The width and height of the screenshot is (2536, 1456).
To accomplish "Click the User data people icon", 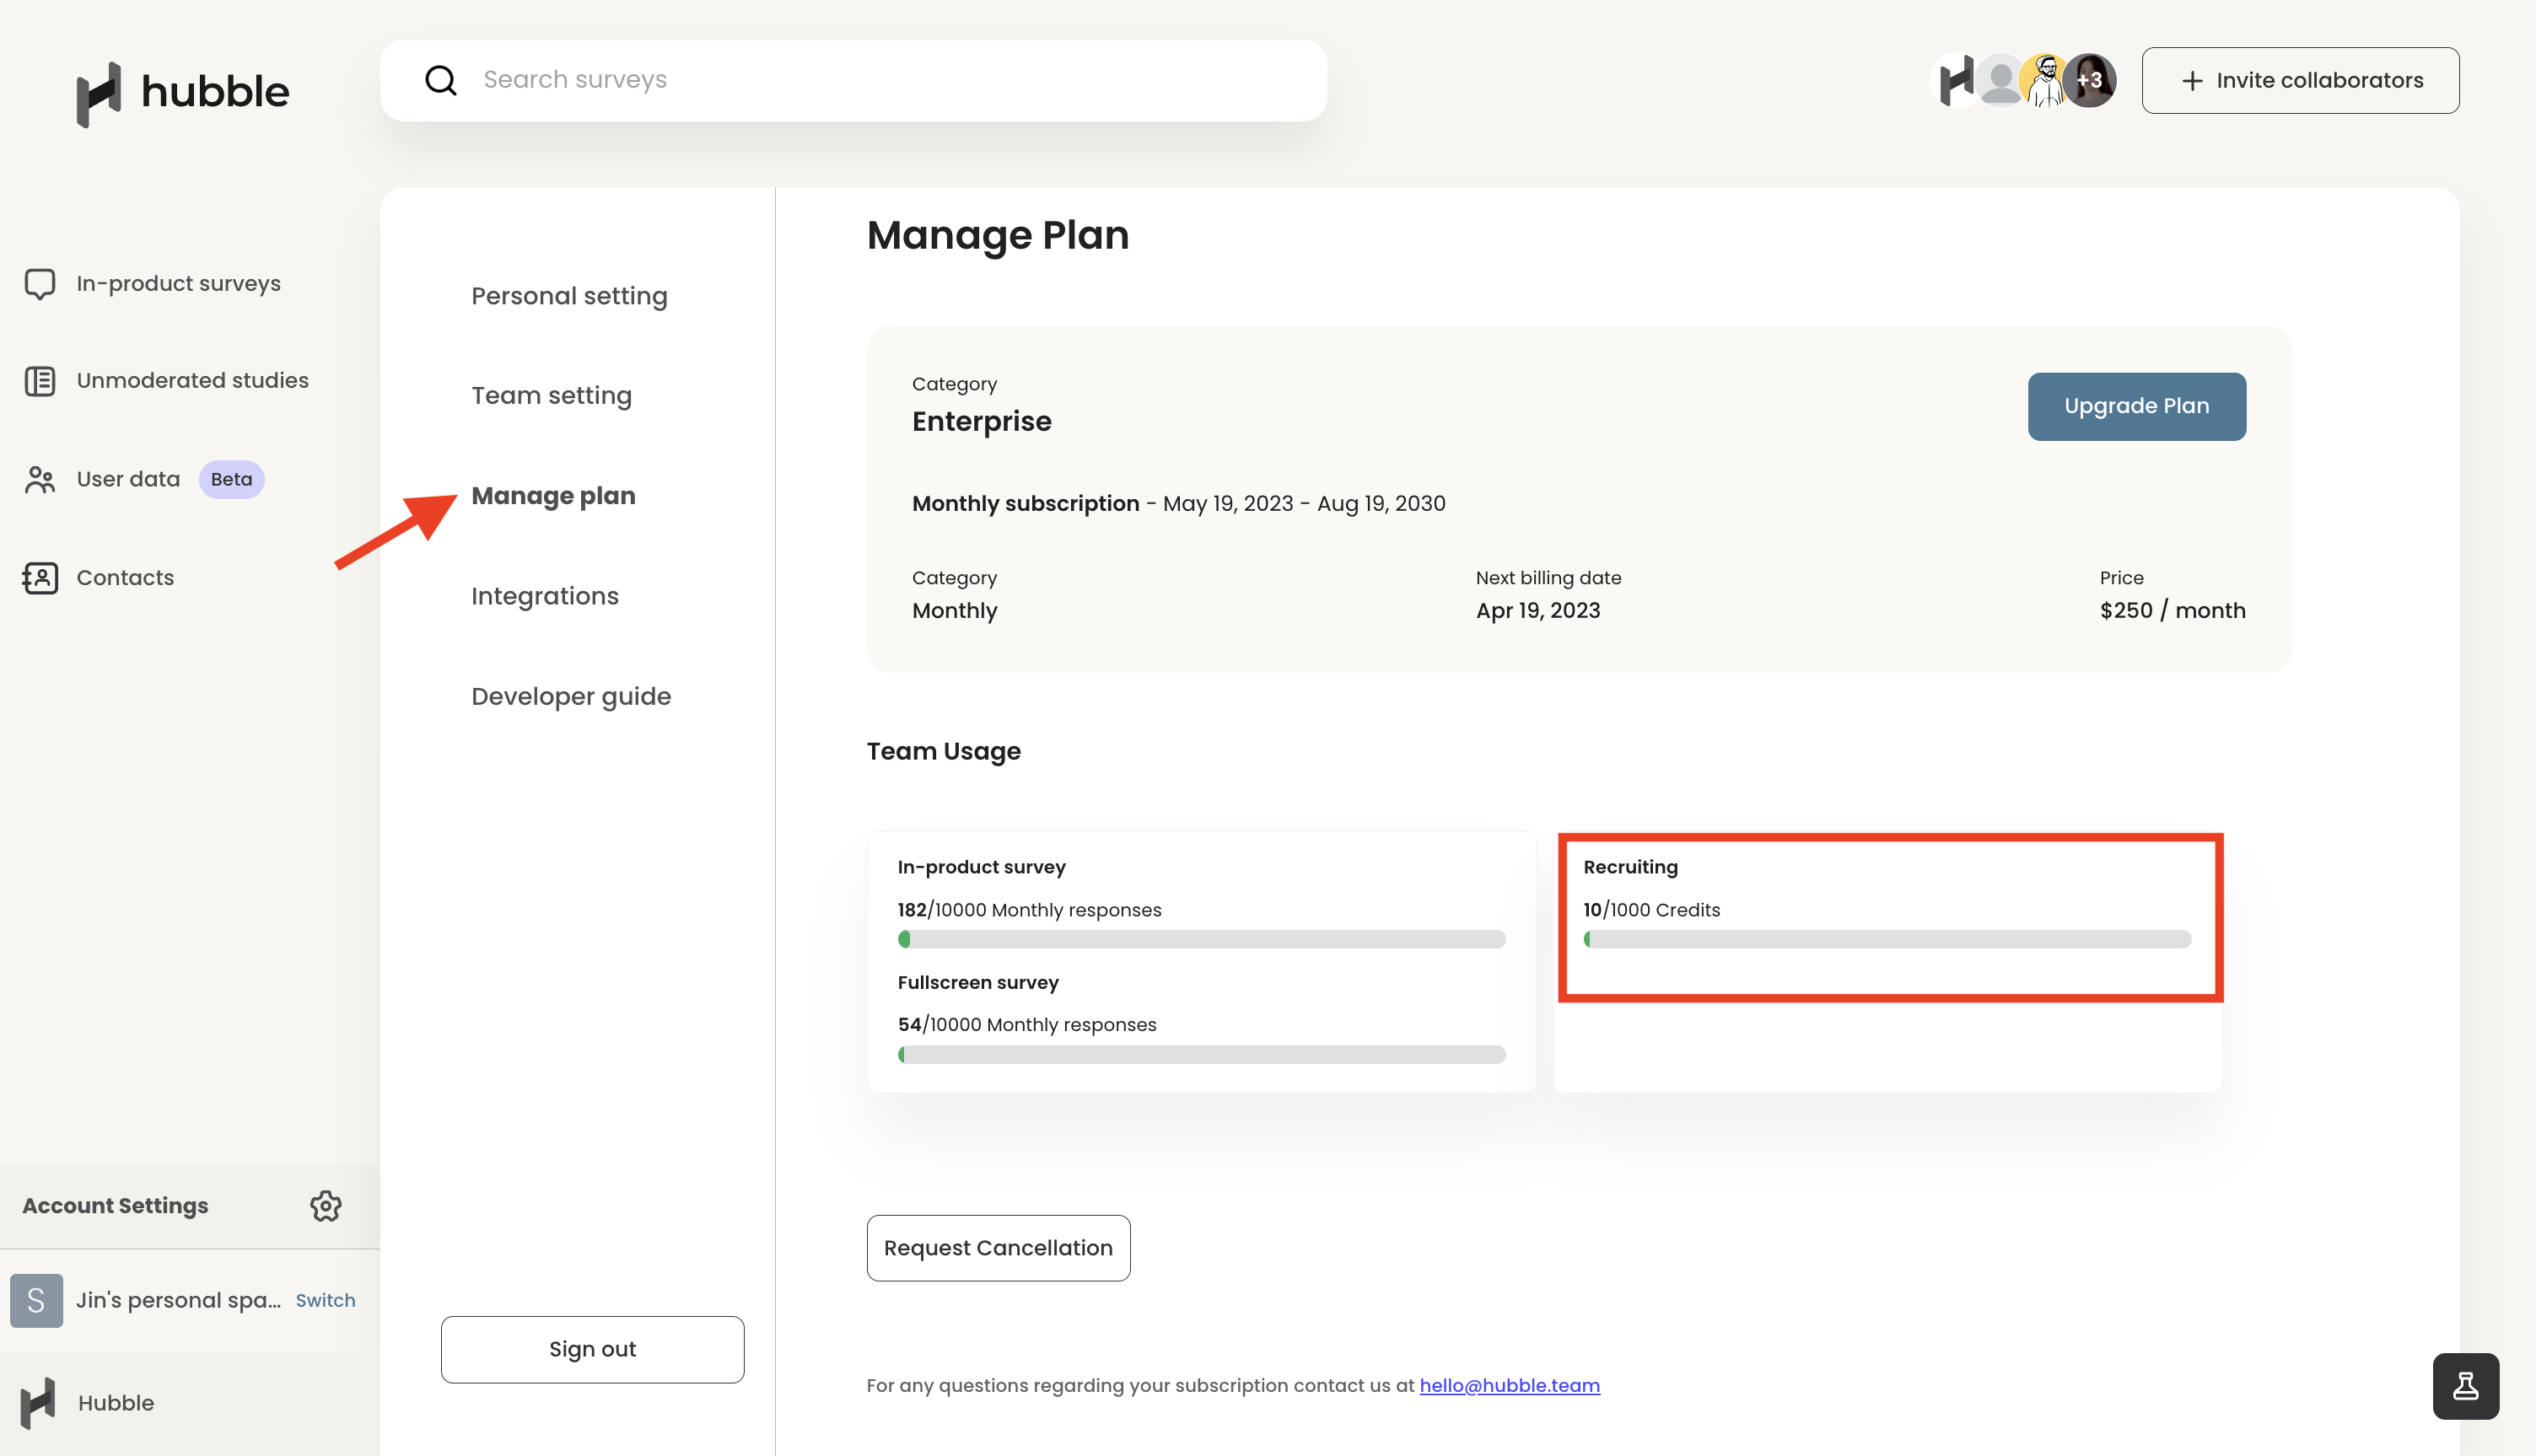I will (x=40, y=479).
